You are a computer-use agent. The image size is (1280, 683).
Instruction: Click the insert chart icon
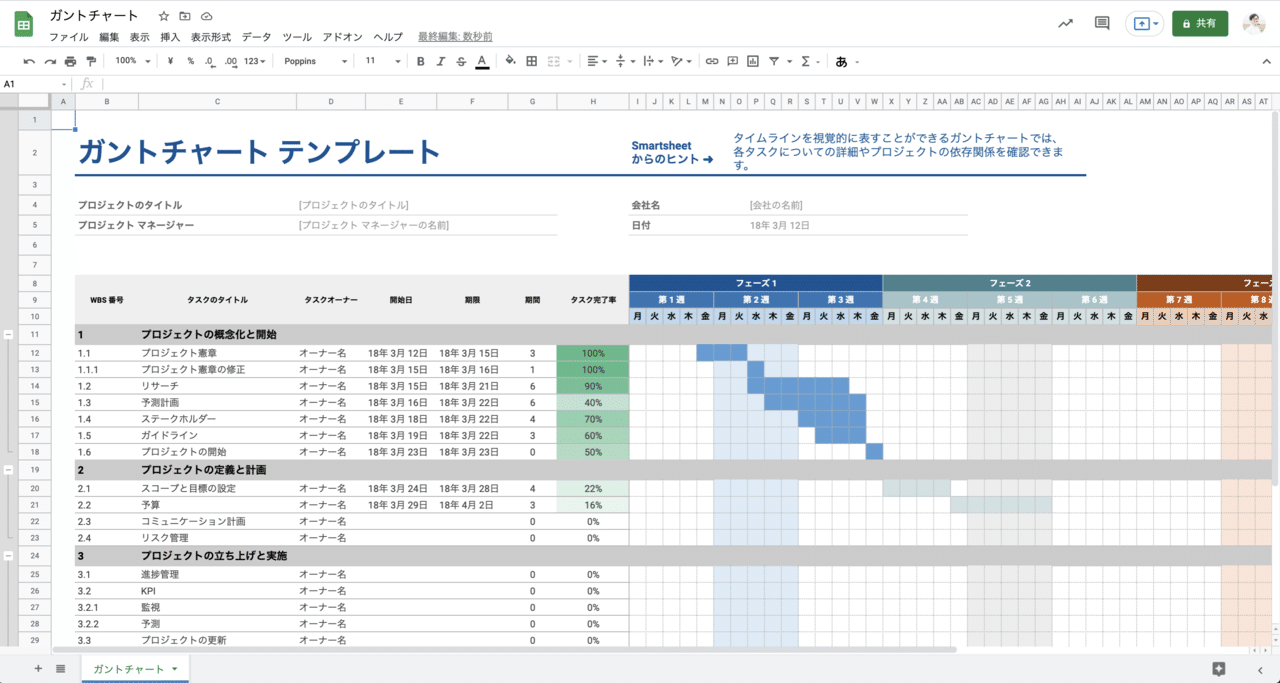click(753, 61)
